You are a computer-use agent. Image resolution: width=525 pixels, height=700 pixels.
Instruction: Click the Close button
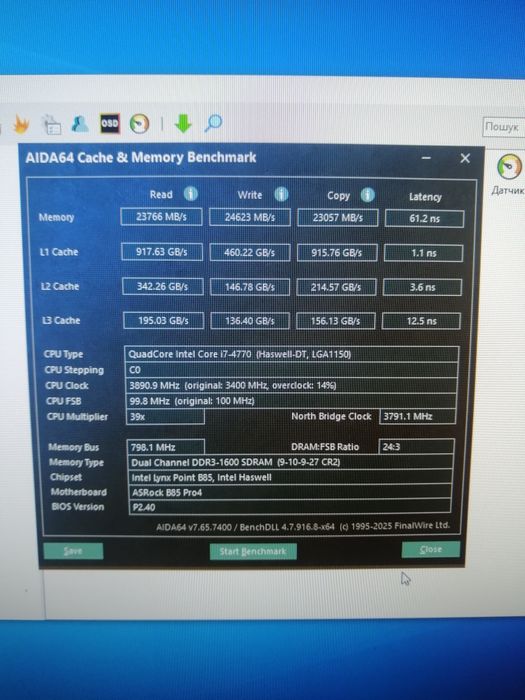click(430, 549)
